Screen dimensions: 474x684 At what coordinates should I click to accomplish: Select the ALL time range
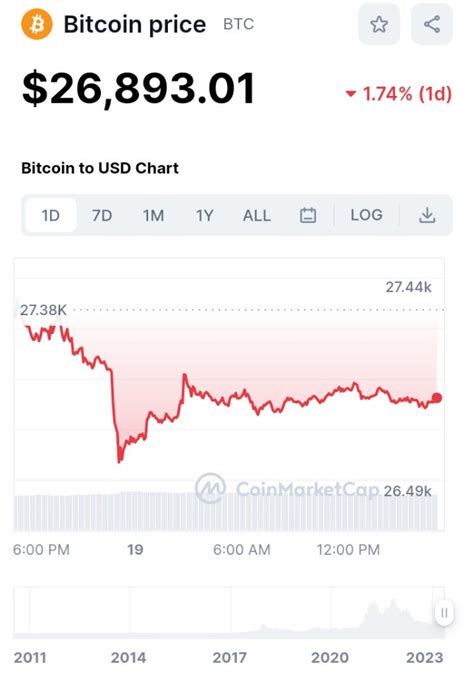[x=257, y=215]
